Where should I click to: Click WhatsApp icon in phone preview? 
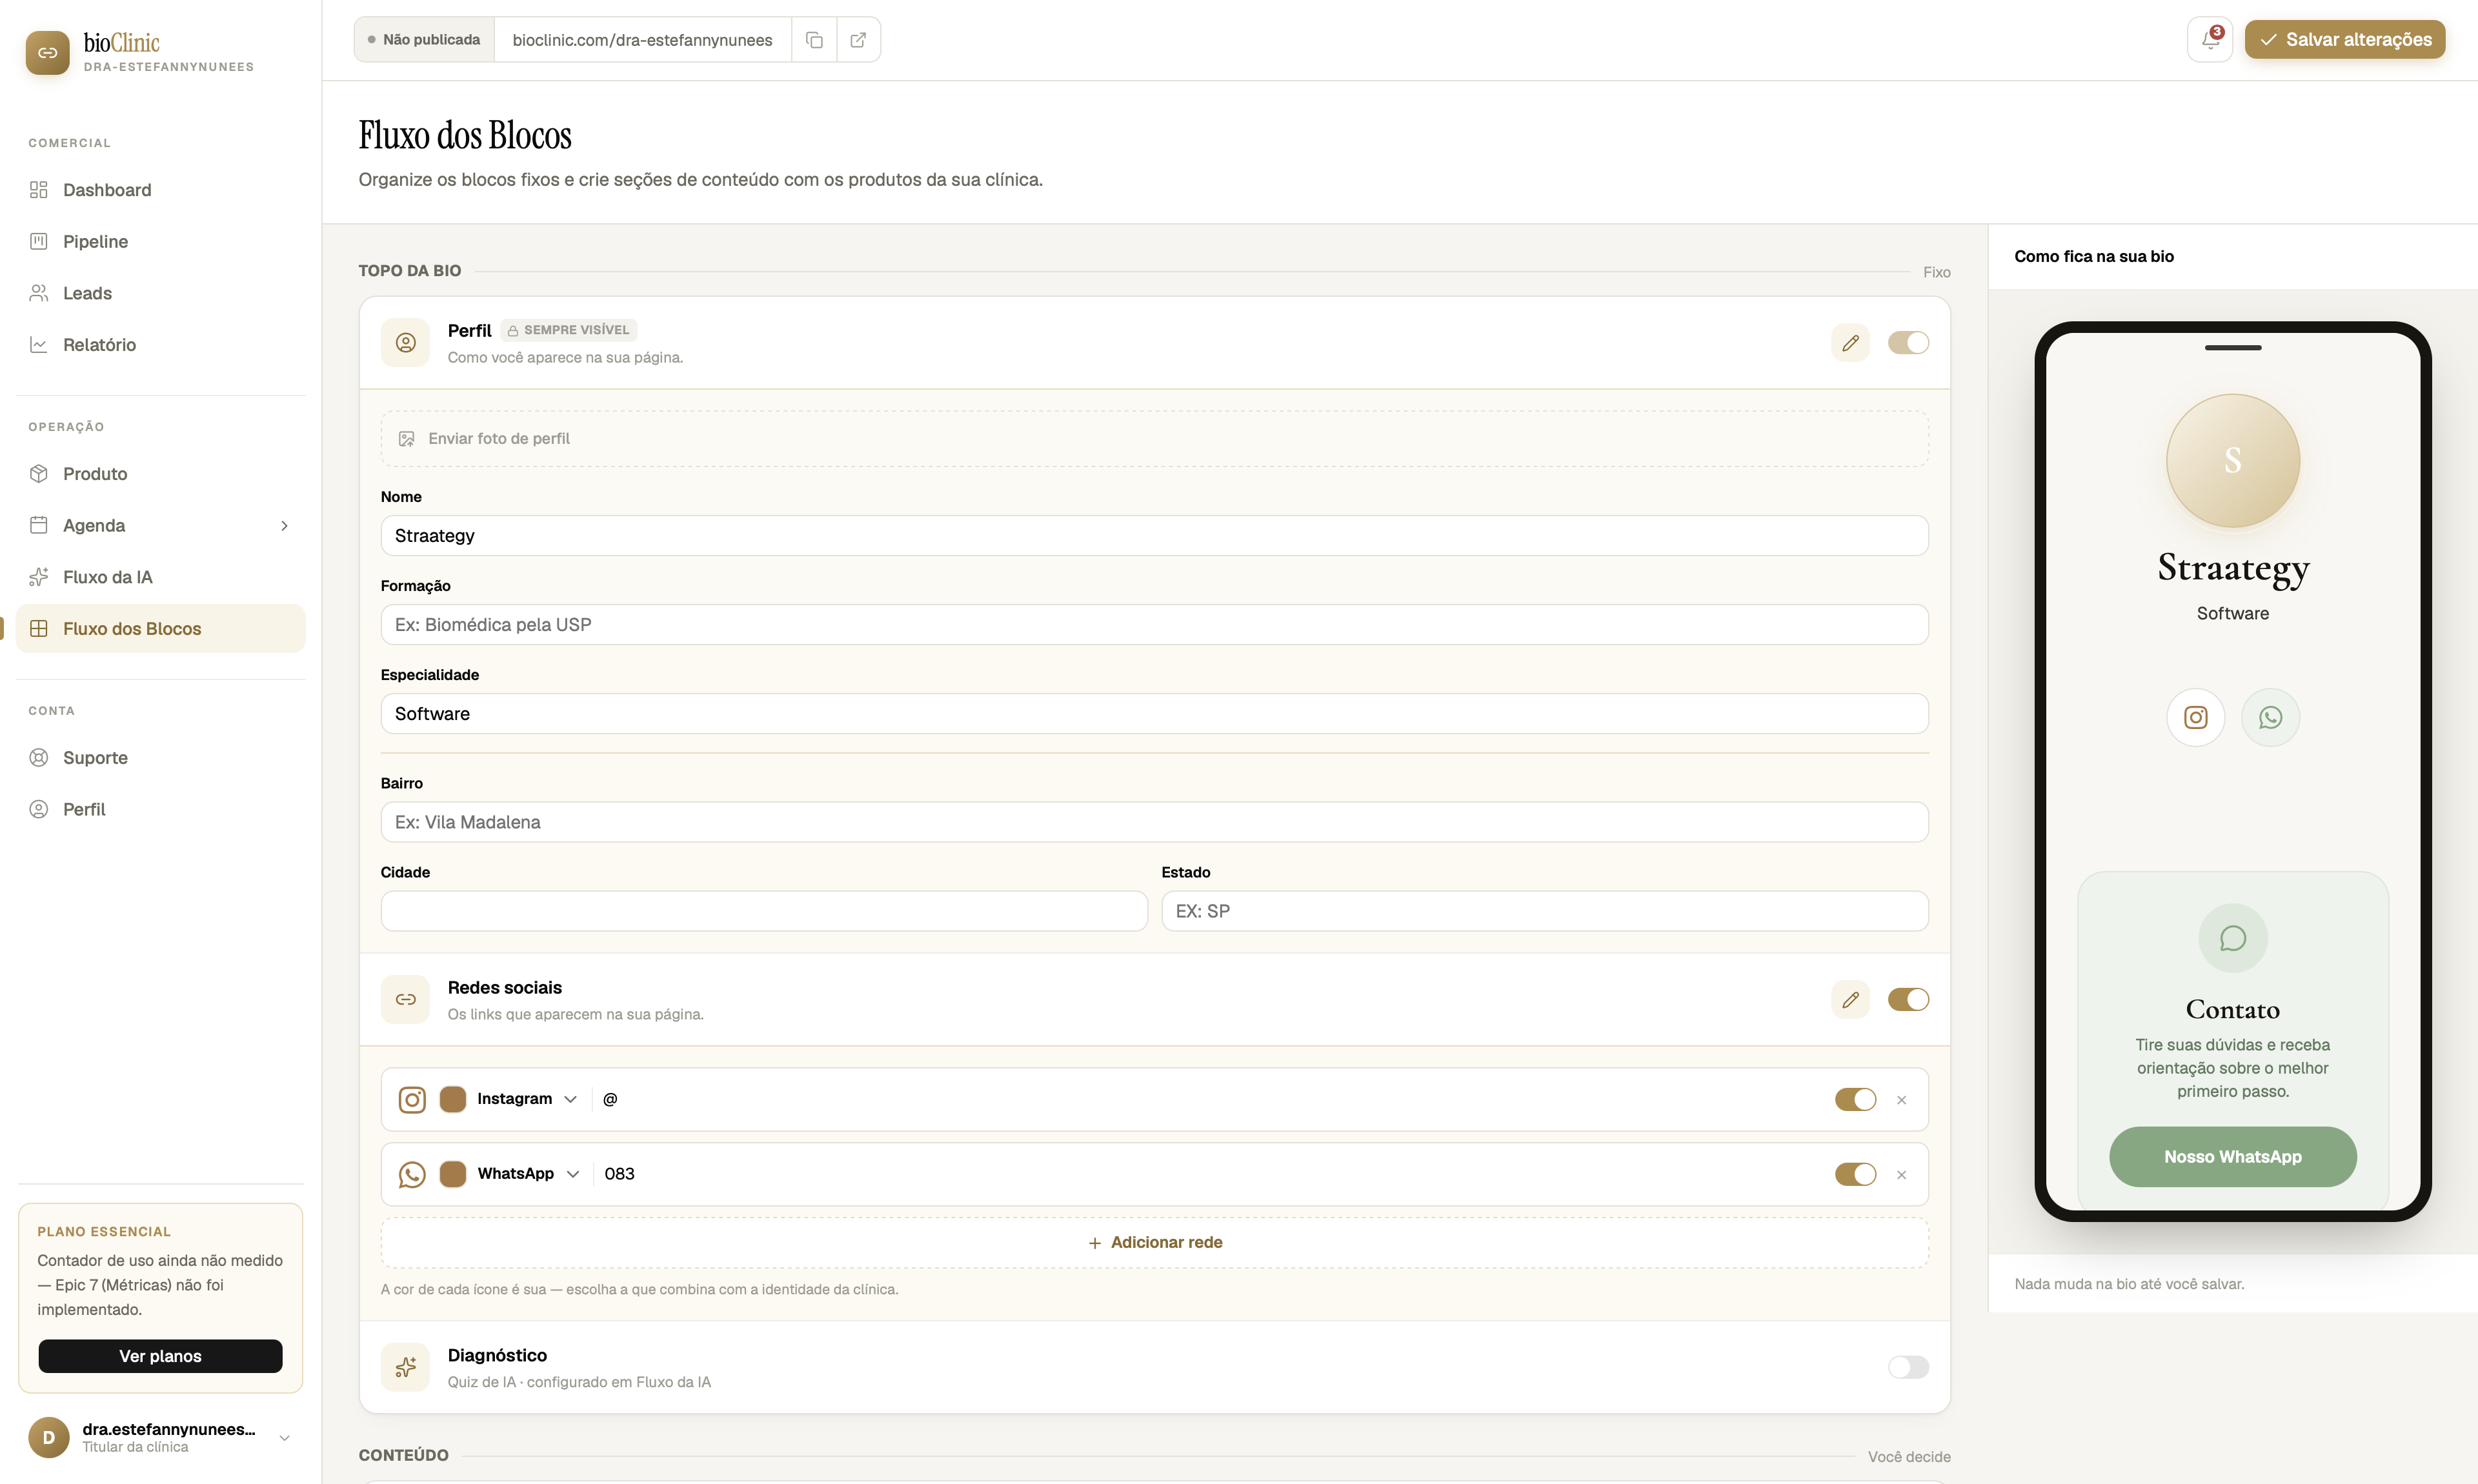pos(2270,718)
